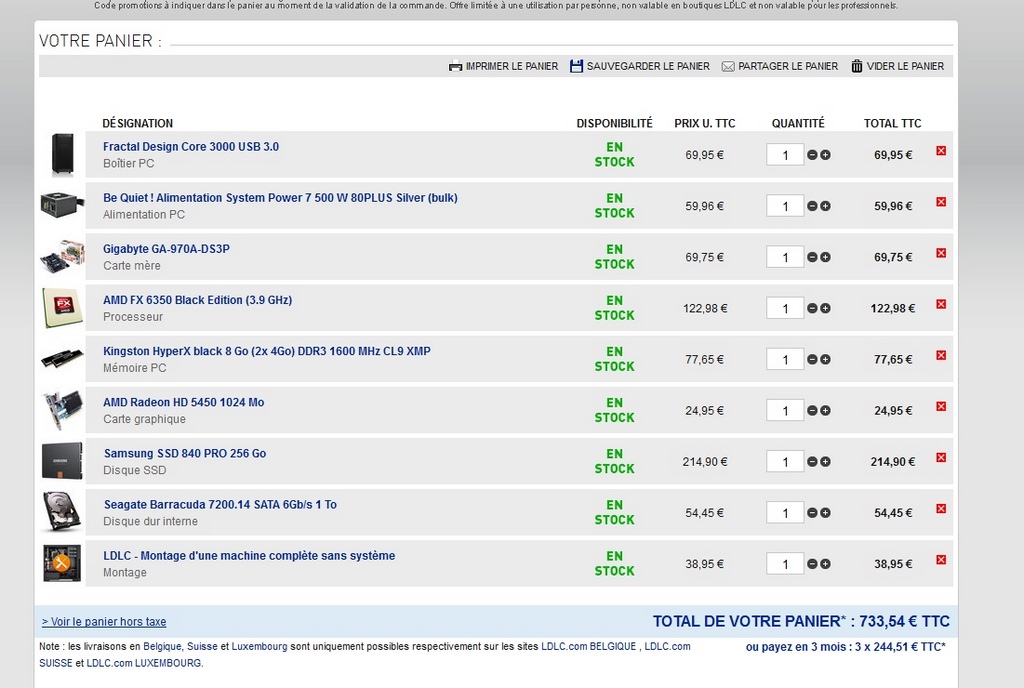Increase Kingston HyperX memory quantity
The width and height of the screenshot is (1024, 688).
tap(825, 359)
